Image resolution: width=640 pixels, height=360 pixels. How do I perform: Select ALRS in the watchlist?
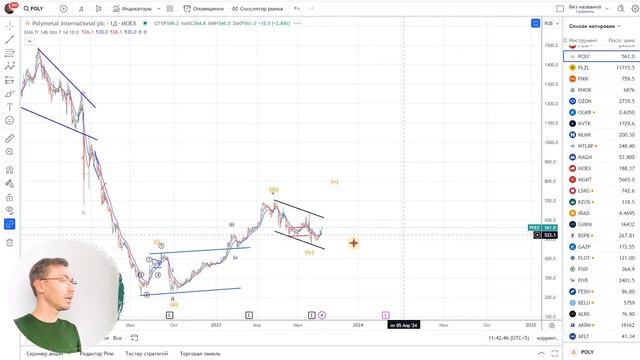(602, 313)
